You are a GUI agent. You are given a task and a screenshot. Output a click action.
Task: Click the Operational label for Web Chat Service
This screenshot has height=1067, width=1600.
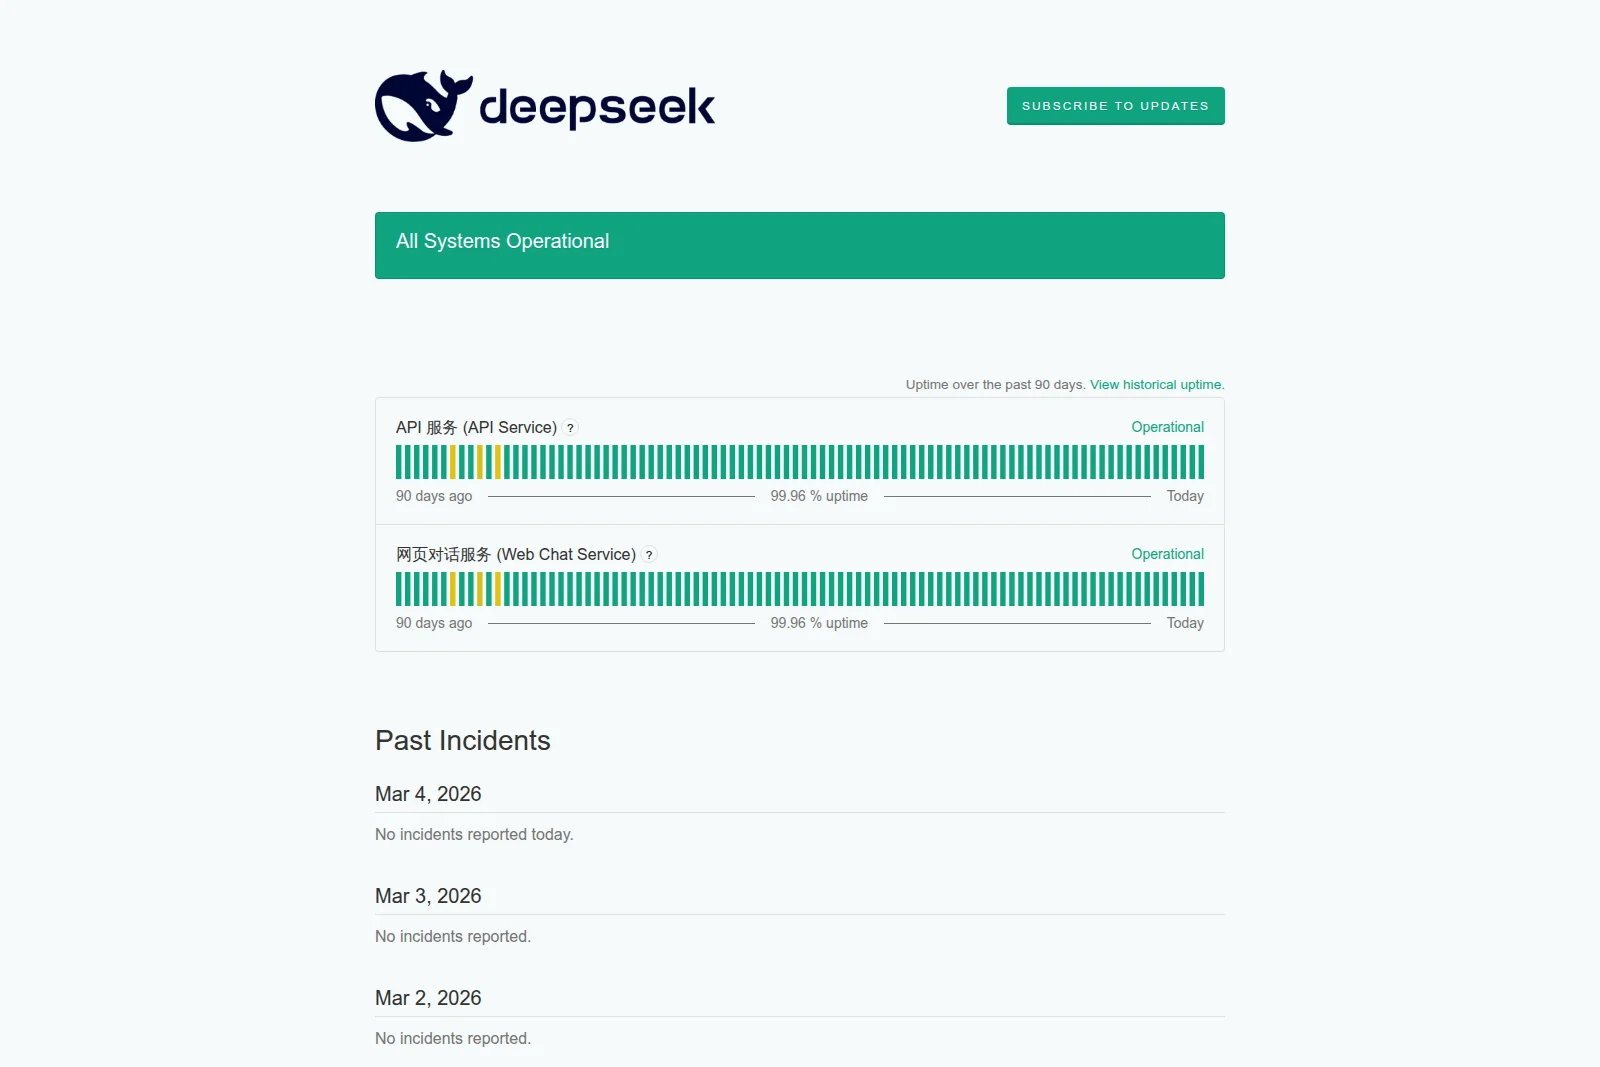[x=1166, y=553]
